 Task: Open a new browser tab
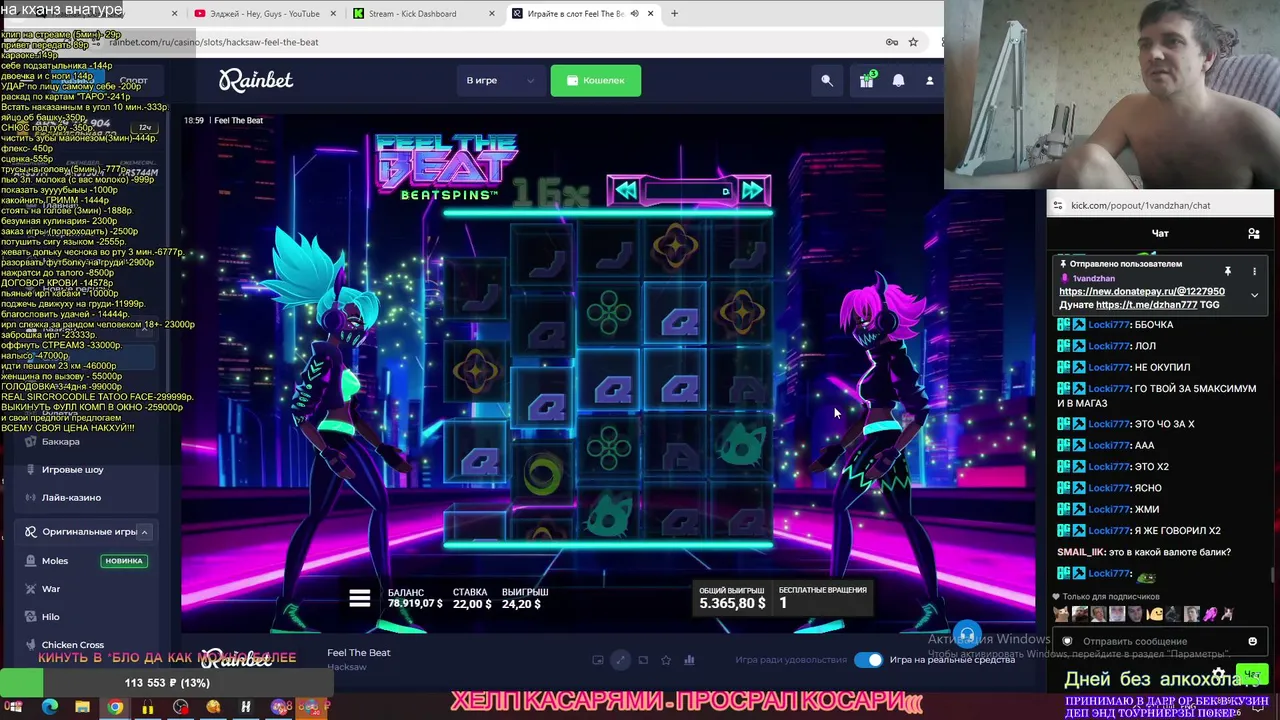pos(674,14)
